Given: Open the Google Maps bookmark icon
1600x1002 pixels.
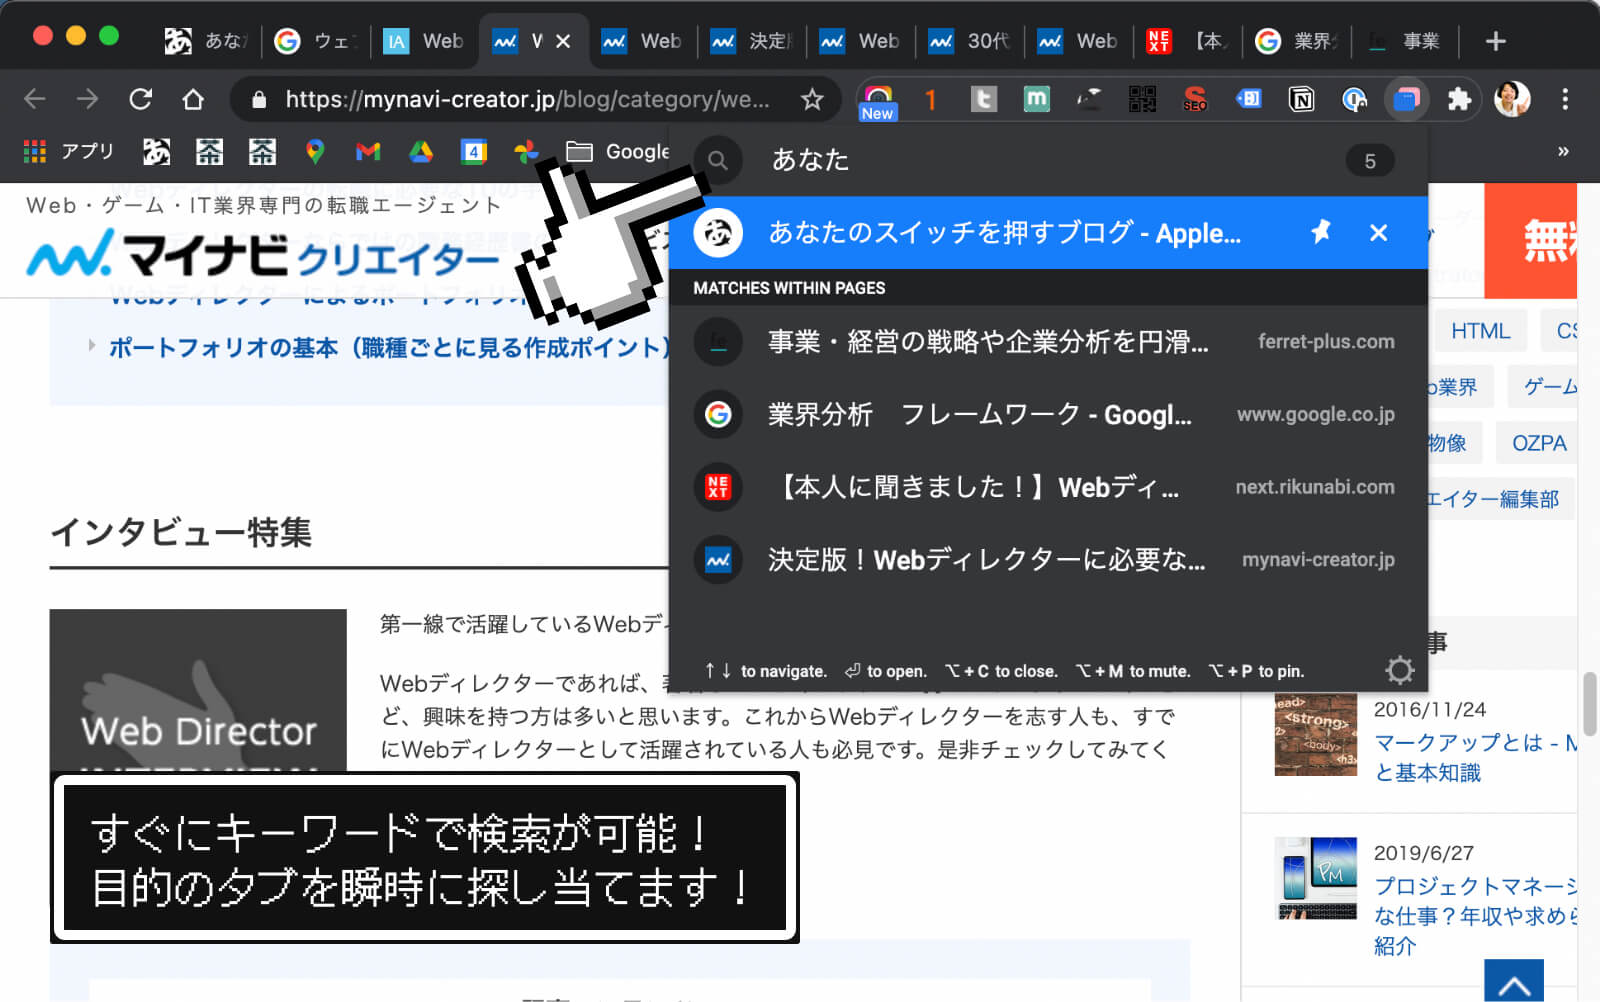Looking at the screenshot, I should (x=315, y=151).
